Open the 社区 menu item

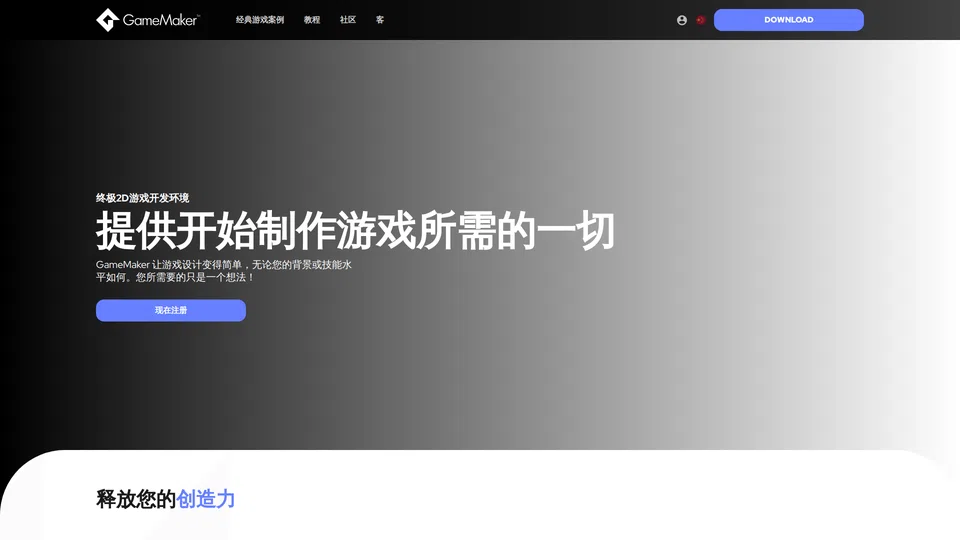click(x=348, y=20)
